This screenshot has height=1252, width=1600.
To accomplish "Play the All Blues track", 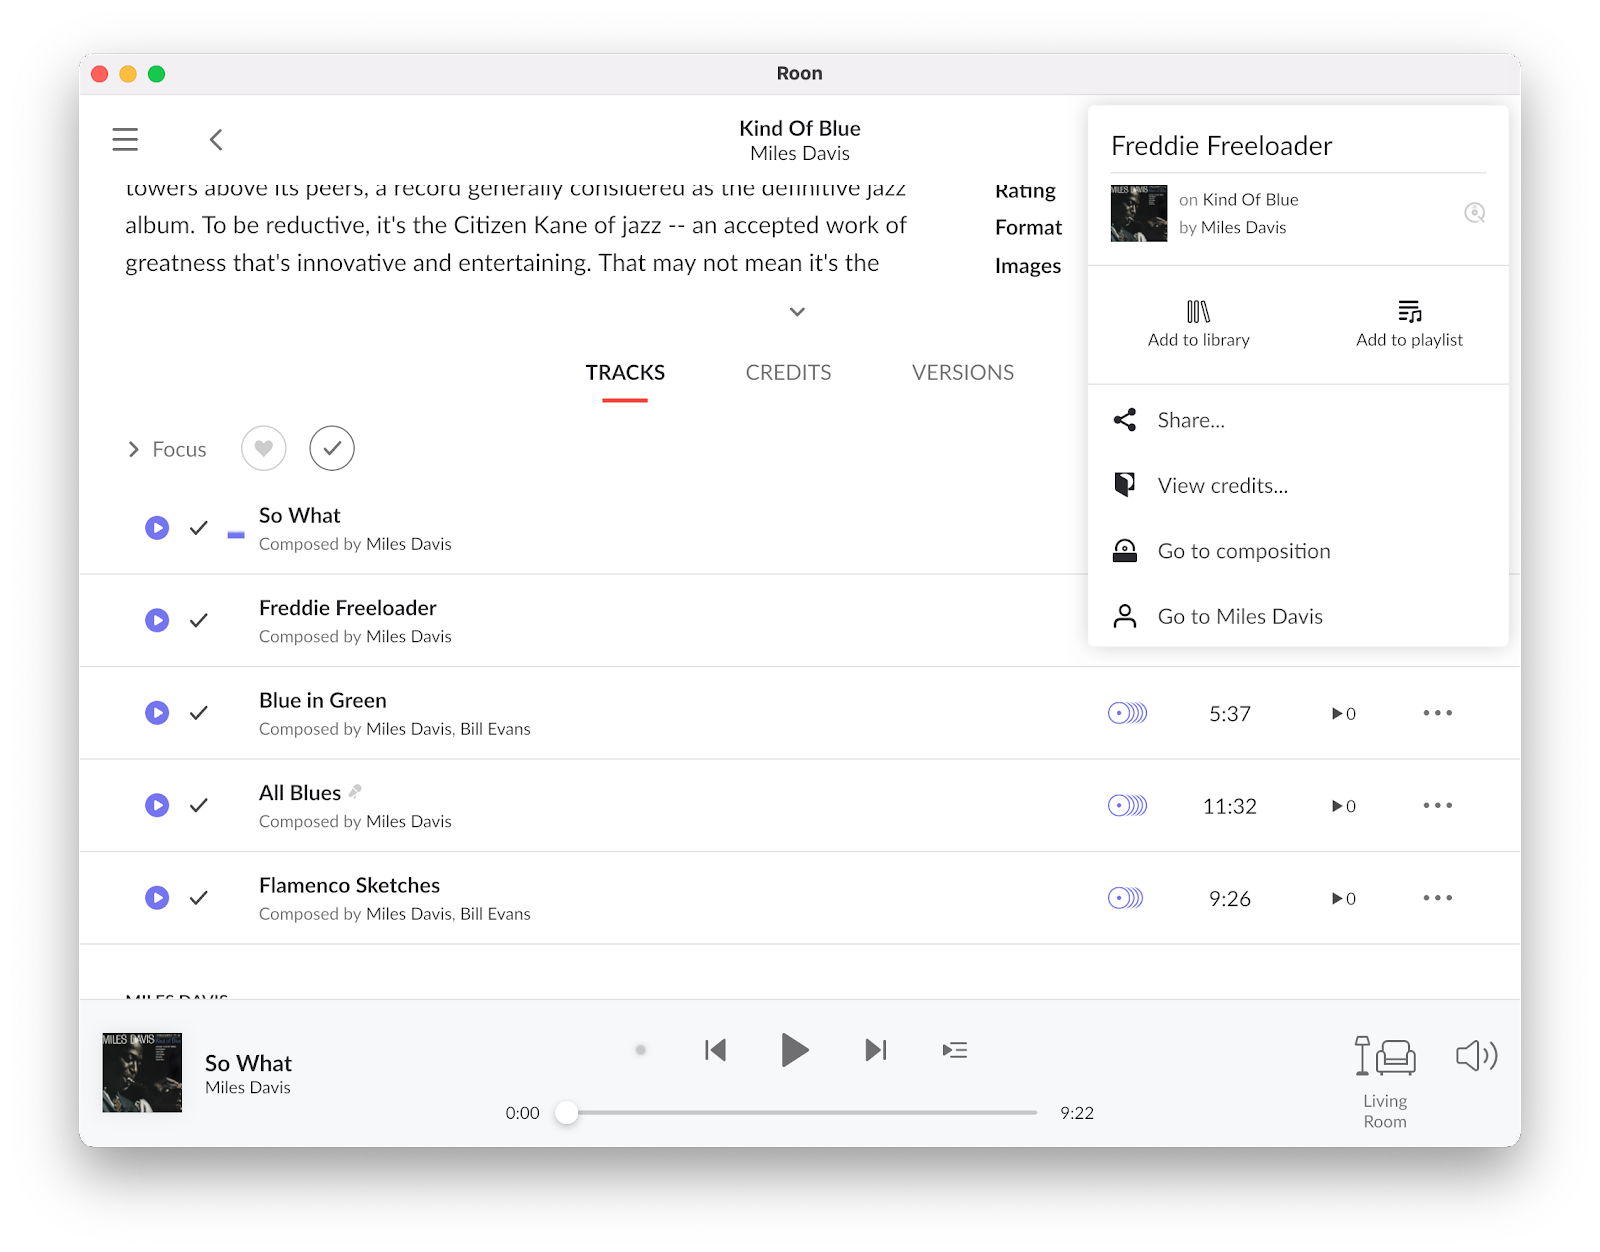I will 157,805.
